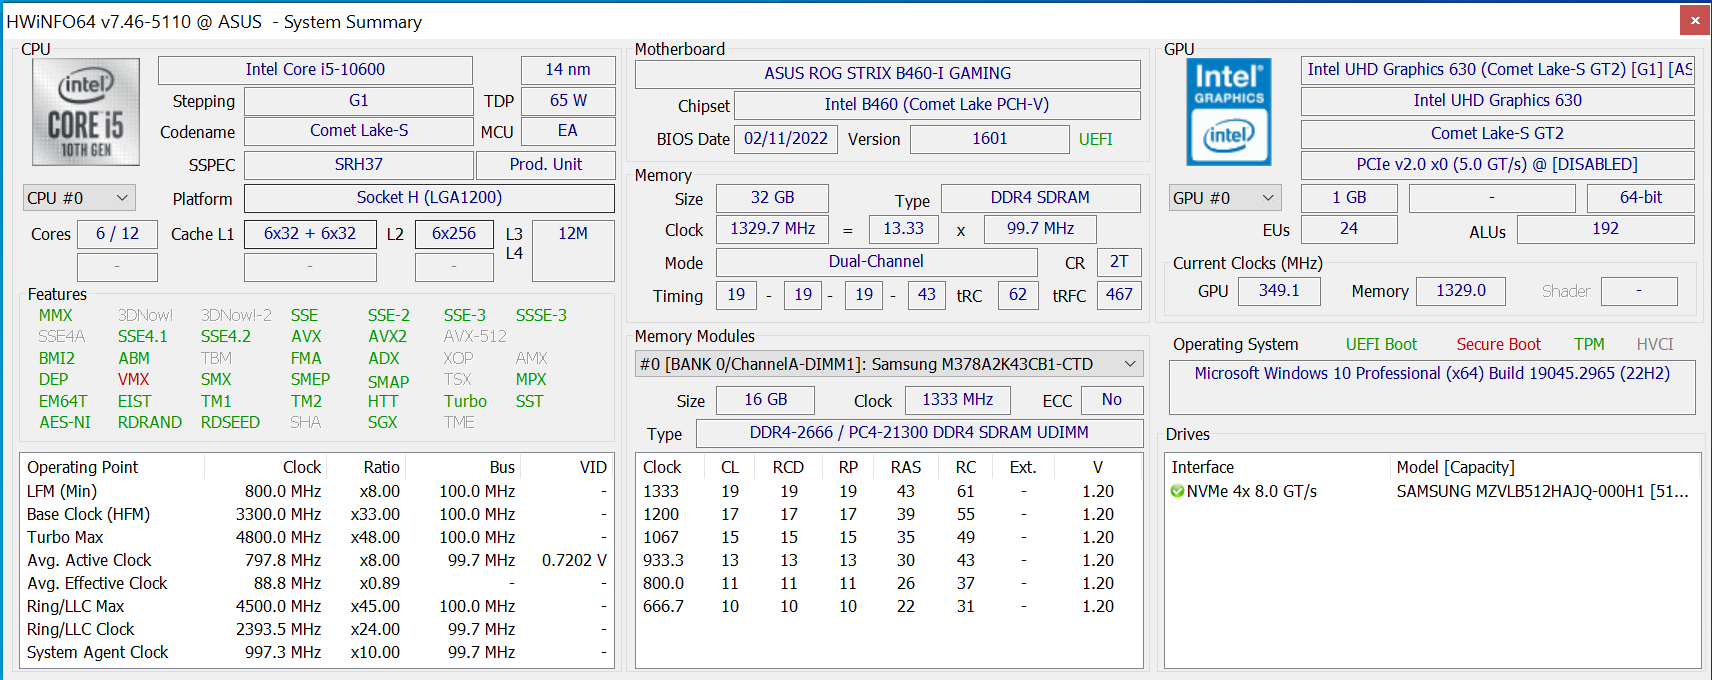Click the 2T command rate value

coord(1119,262)
